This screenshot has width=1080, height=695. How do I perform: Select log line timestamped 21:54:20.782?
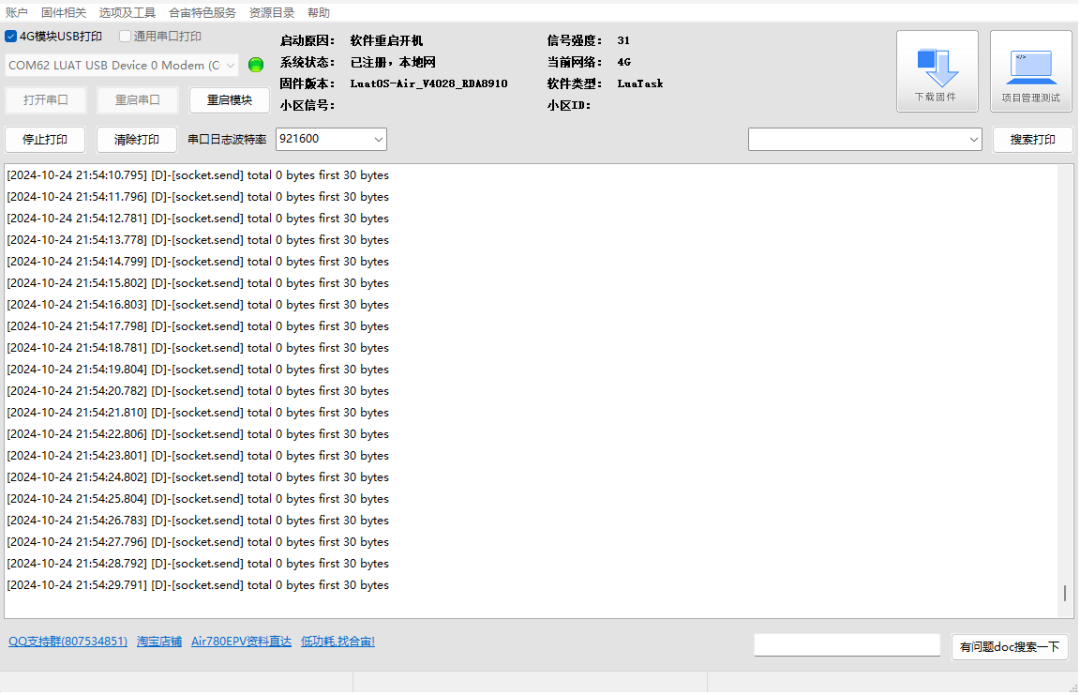198,391
